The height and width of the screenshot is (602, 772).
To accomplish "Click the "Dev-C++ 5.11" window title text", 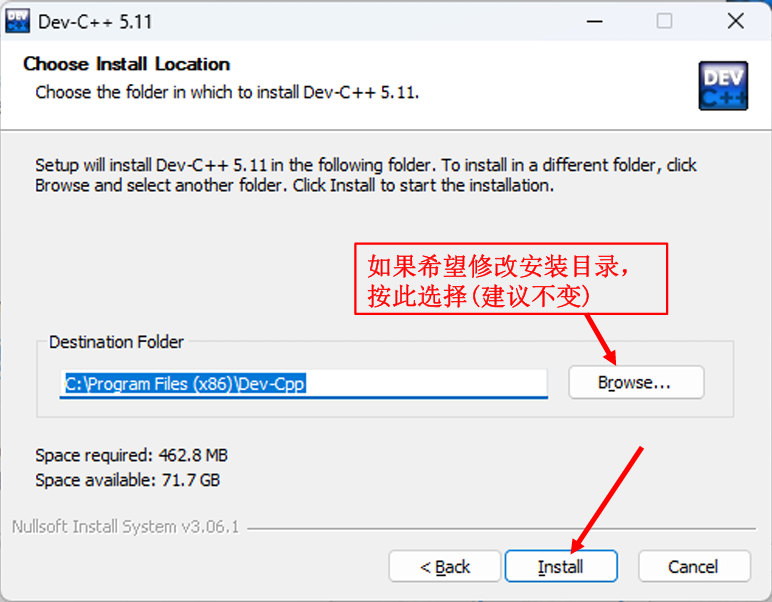I will coord(95,21).
